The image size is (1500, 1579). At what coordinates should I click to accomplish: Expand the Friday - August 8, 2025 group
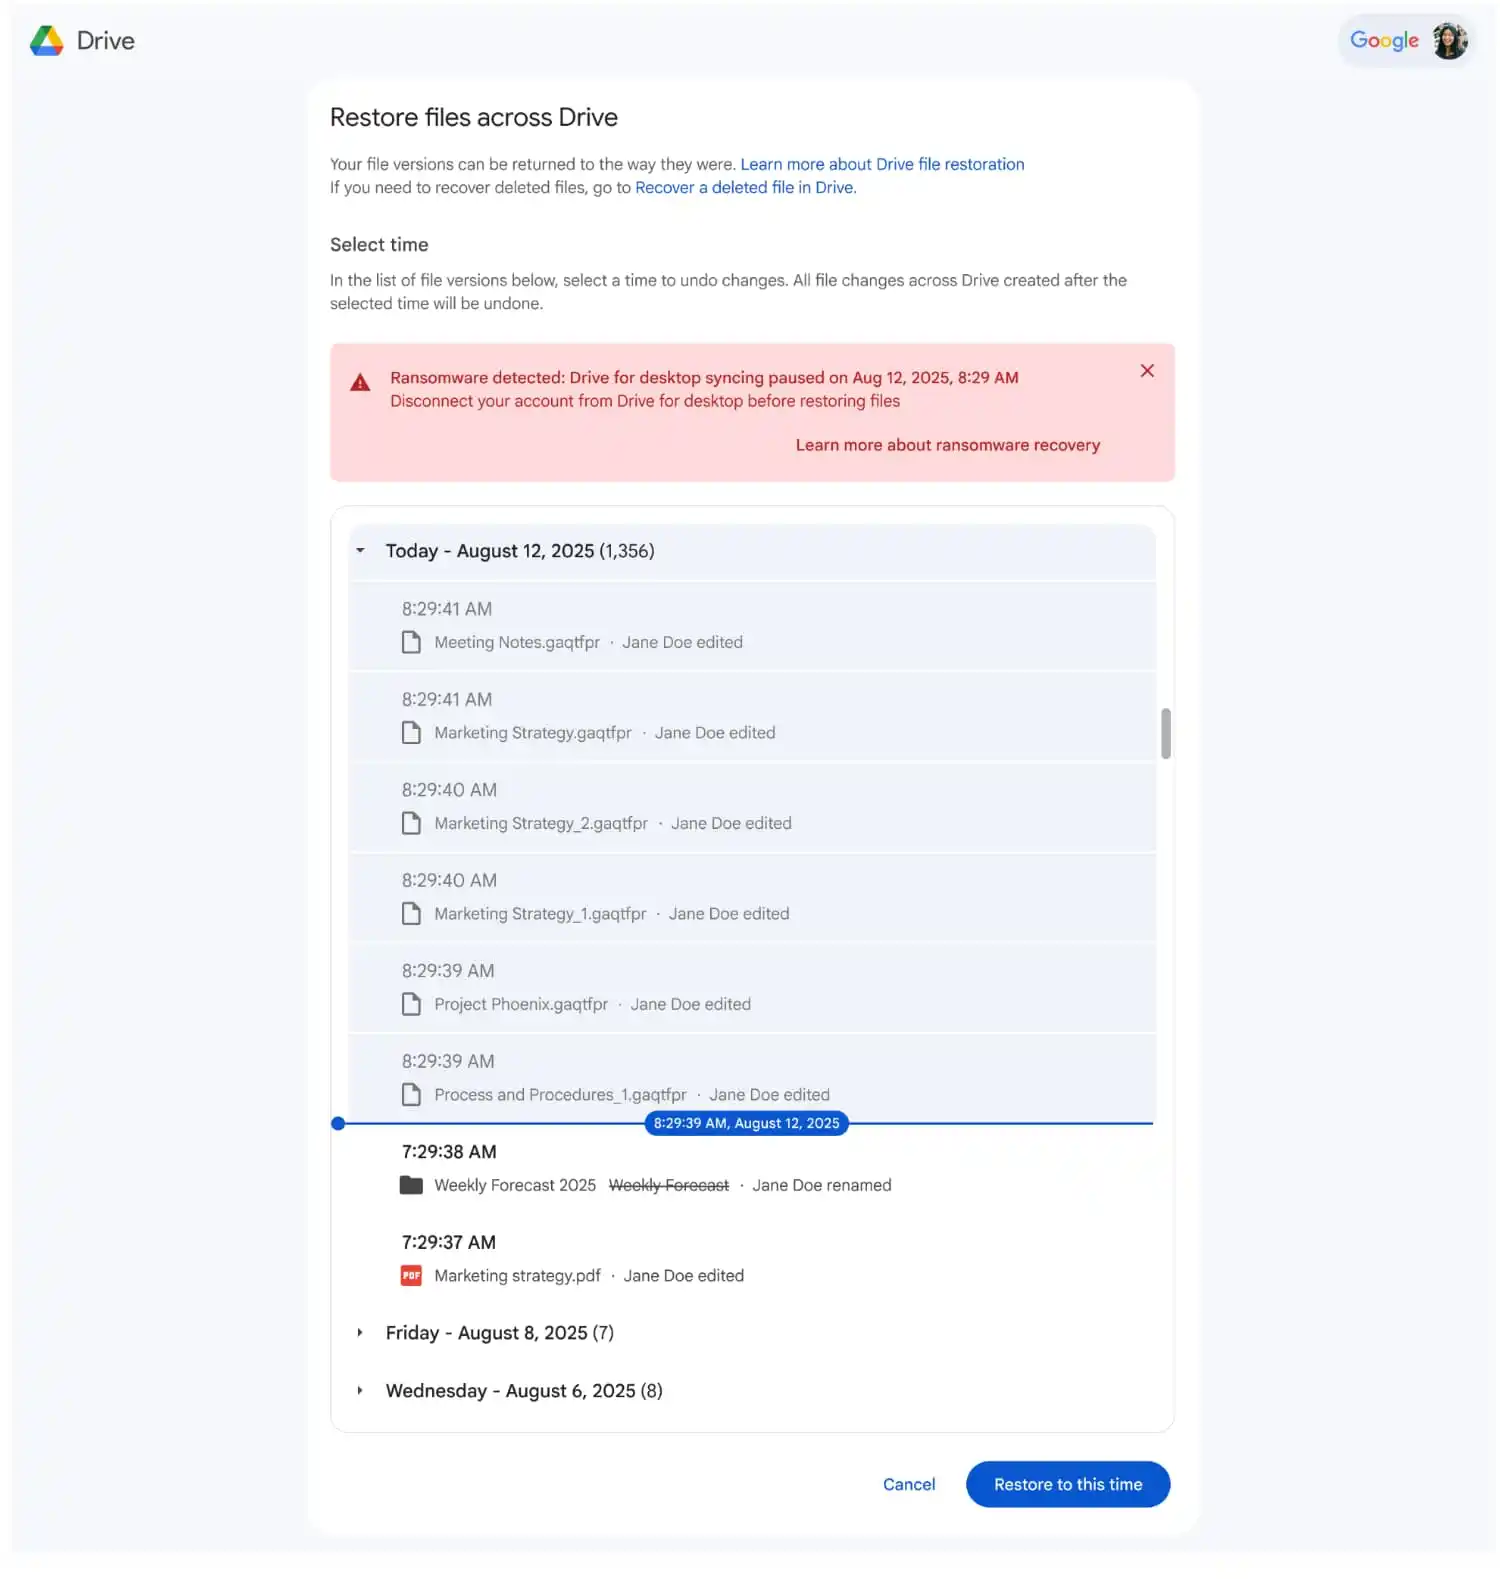pyautogui.click(x=361, y=1333)
